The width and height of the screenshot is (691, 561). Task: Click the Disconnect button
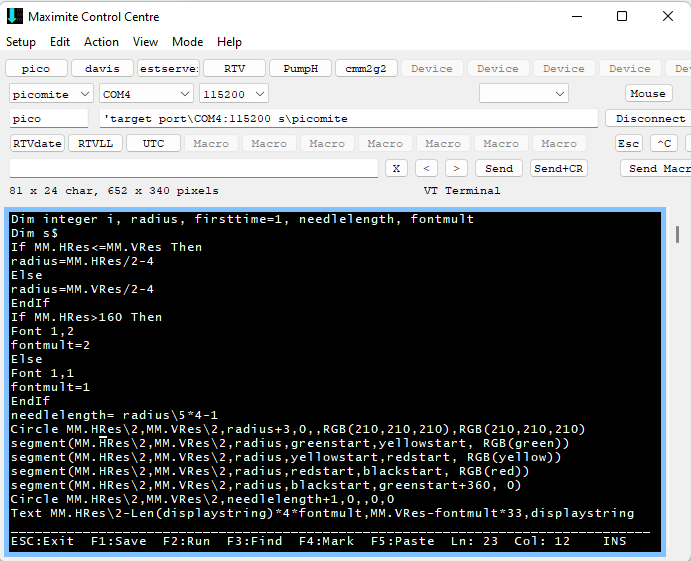point(649,118)
